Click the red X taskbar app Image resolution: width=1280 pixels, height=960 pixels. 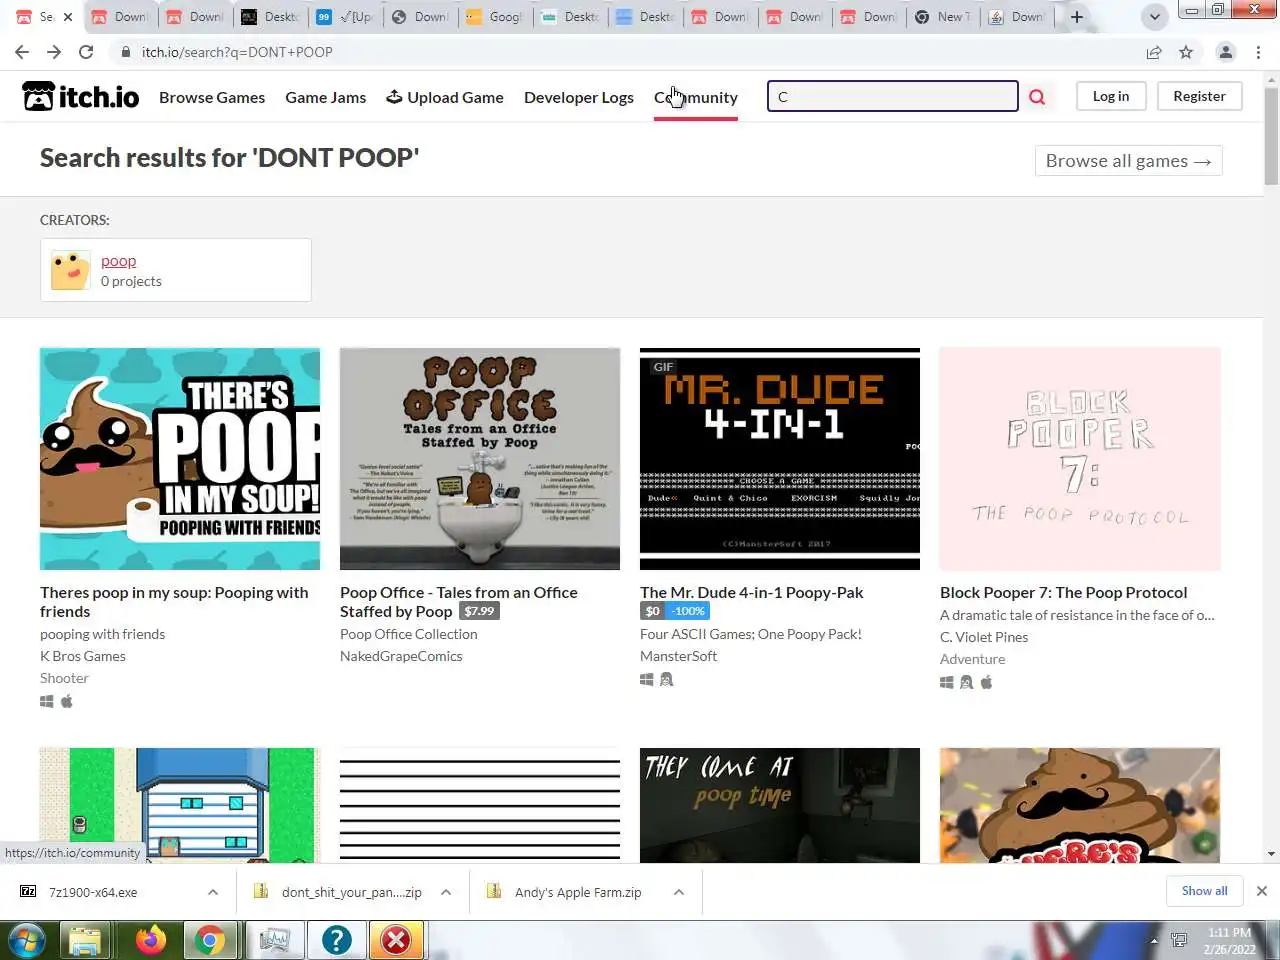point(396,940)
